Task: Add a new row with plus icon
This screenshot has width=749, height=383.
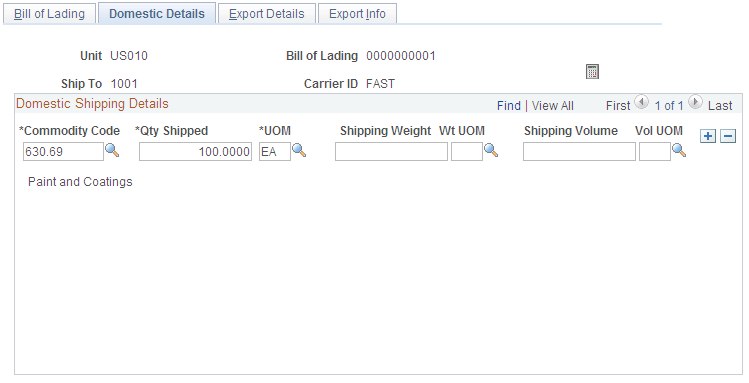Action: 707,136
